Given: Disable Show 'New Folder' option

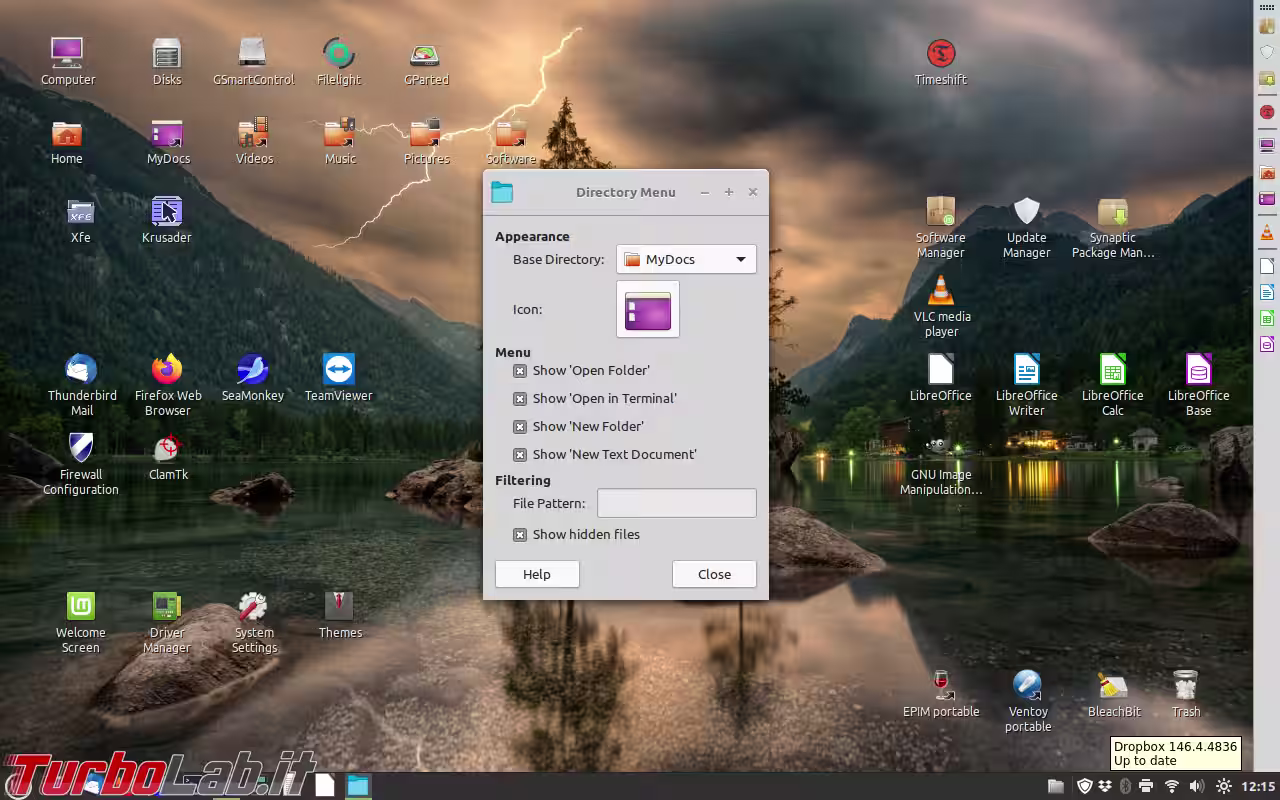Looking at the screenshot, I should (x=520, y=427).
